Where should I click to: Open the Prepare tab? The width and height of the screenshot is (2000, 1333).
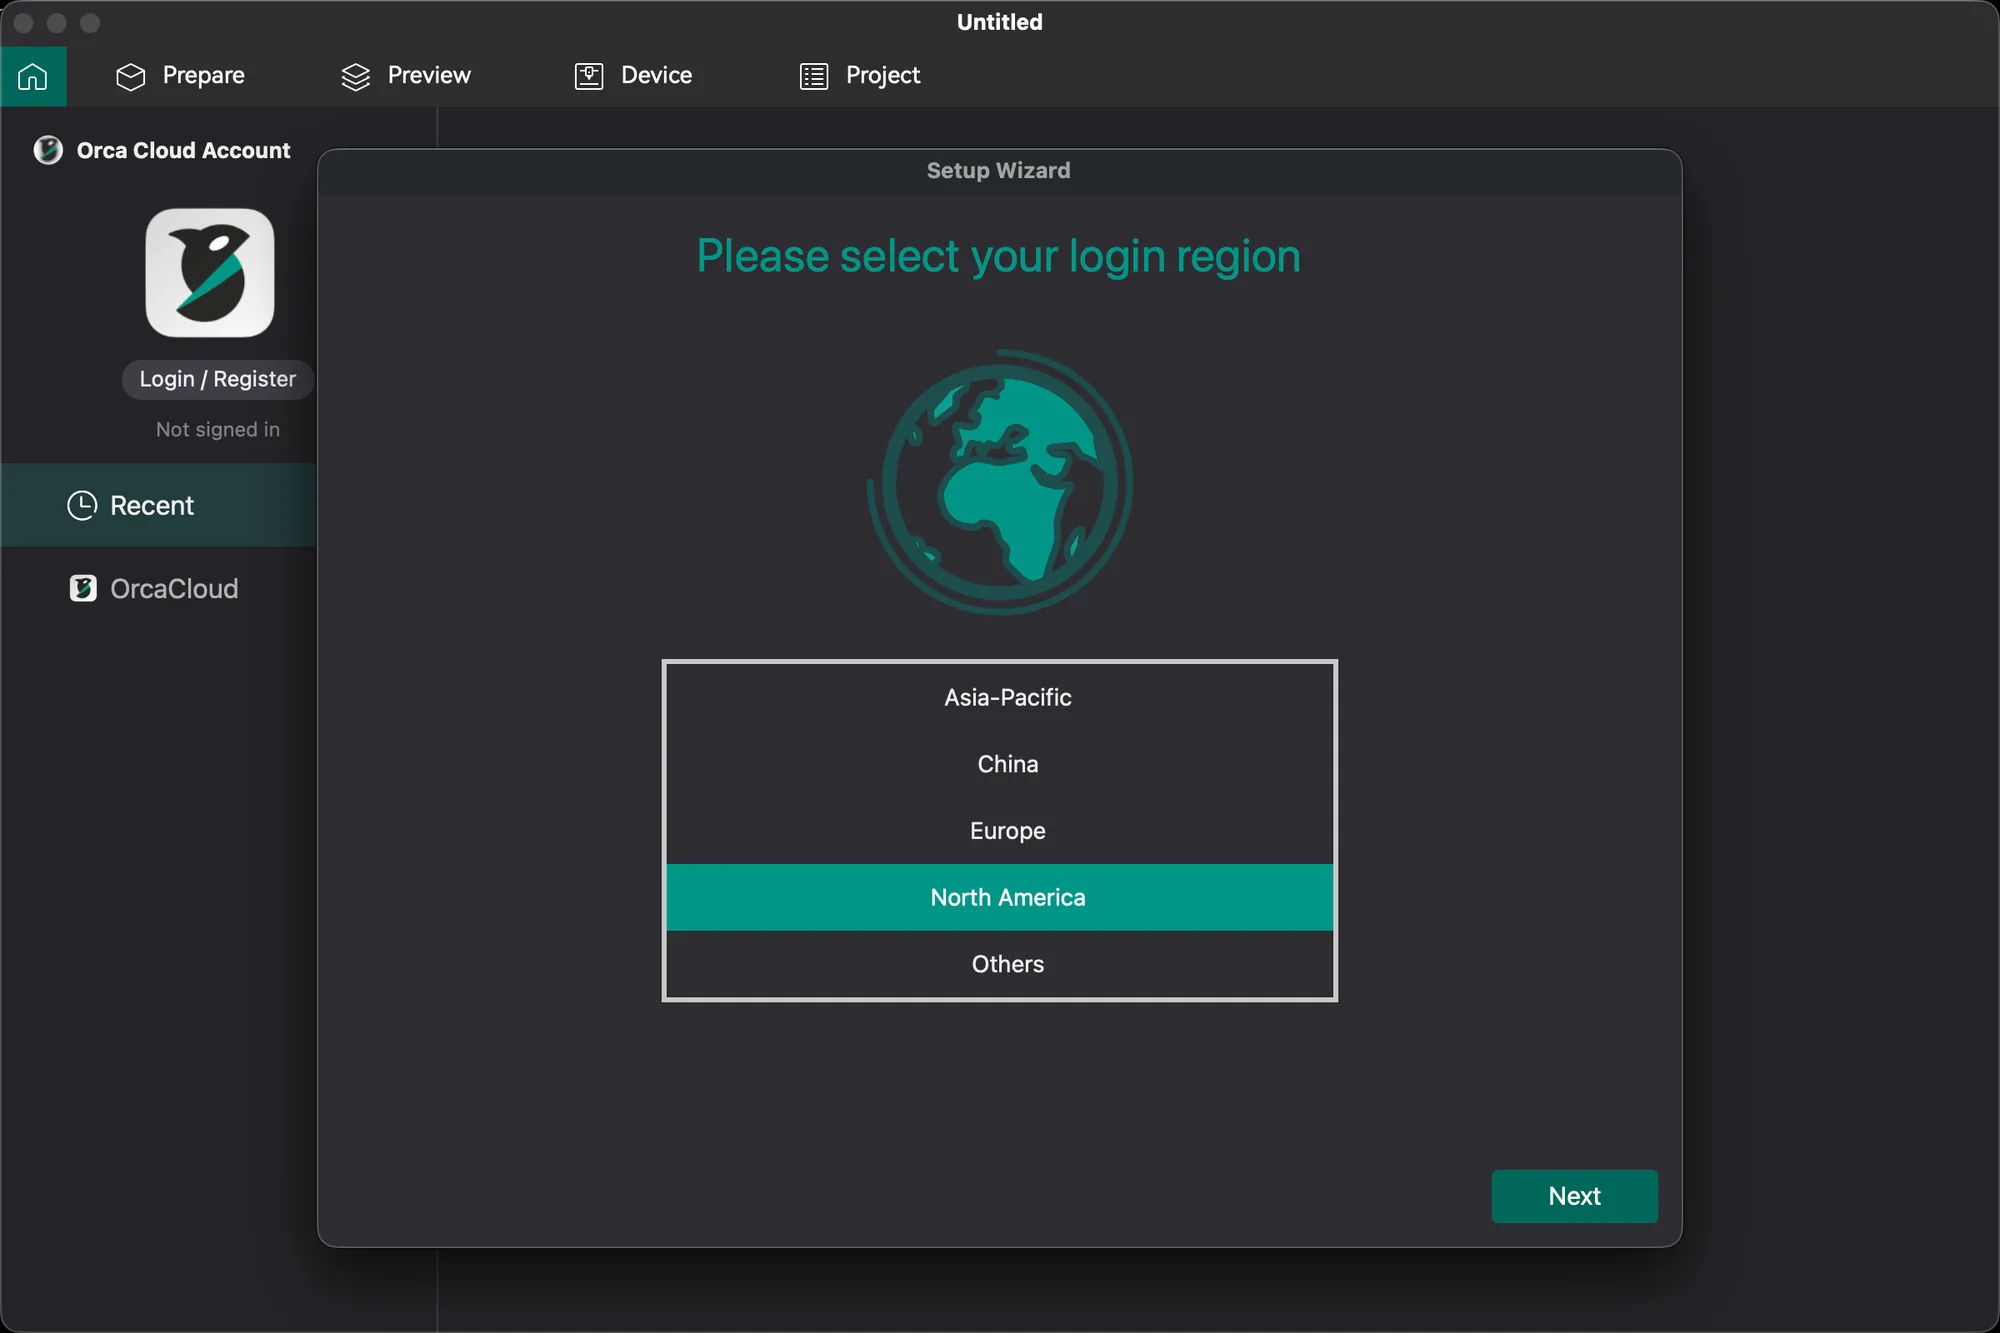point(180,76)
